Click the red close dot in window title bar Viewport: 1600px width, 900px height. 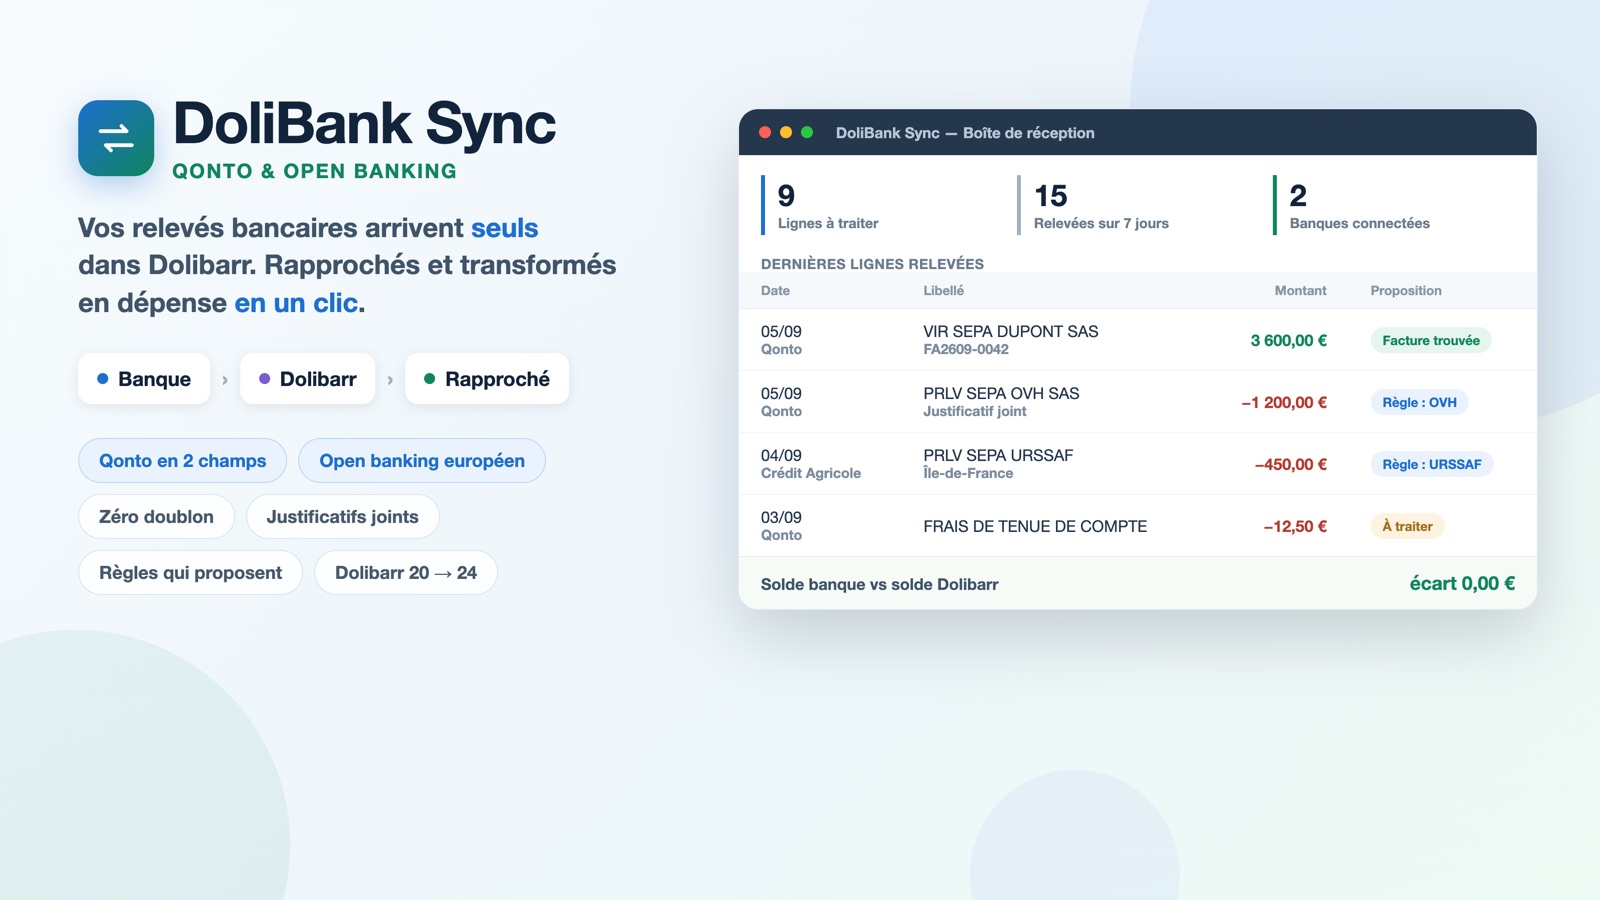765,132
